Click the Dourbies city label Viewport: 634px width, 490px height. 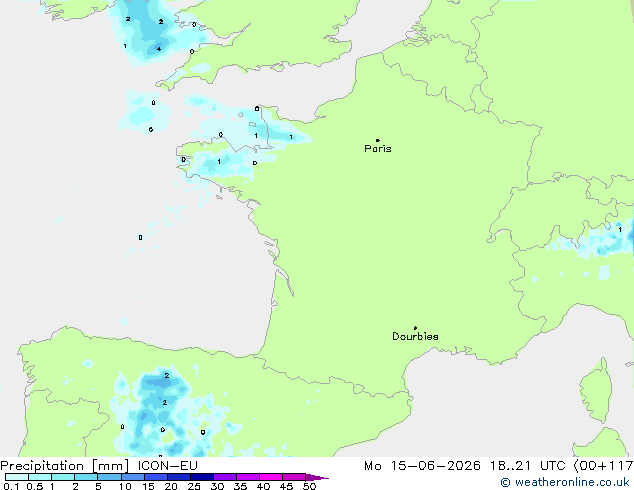(415, 336)
